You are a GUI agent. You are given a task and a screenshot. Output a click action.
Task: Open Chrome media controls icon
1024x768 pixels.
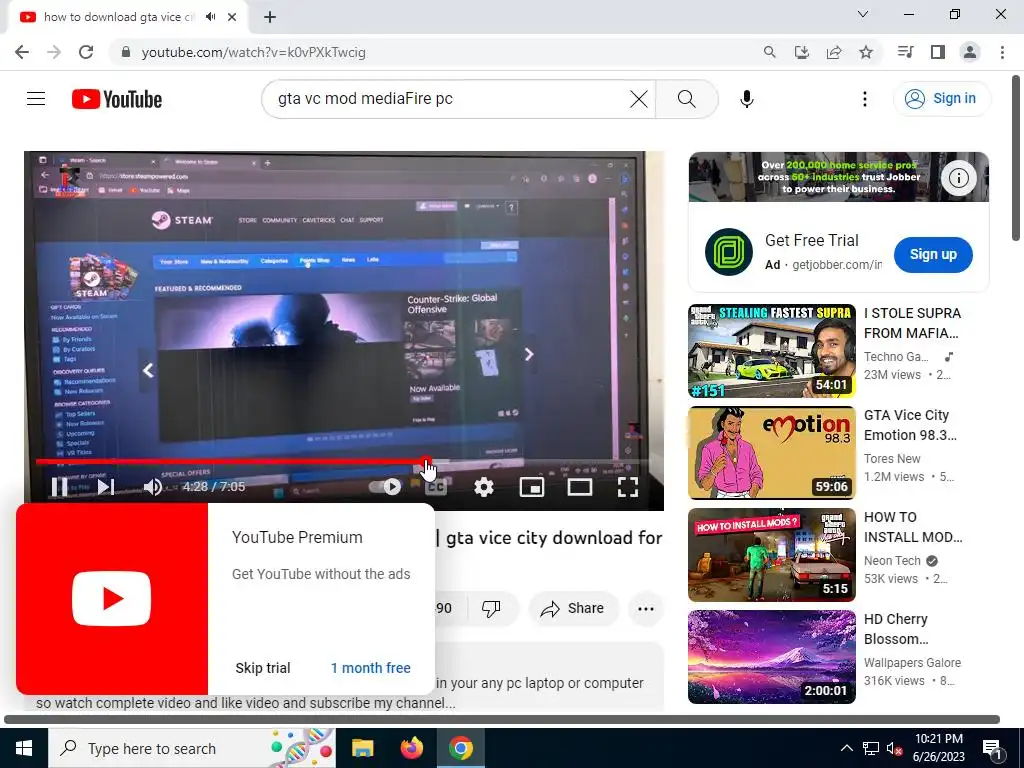click(x=905, y=52)
